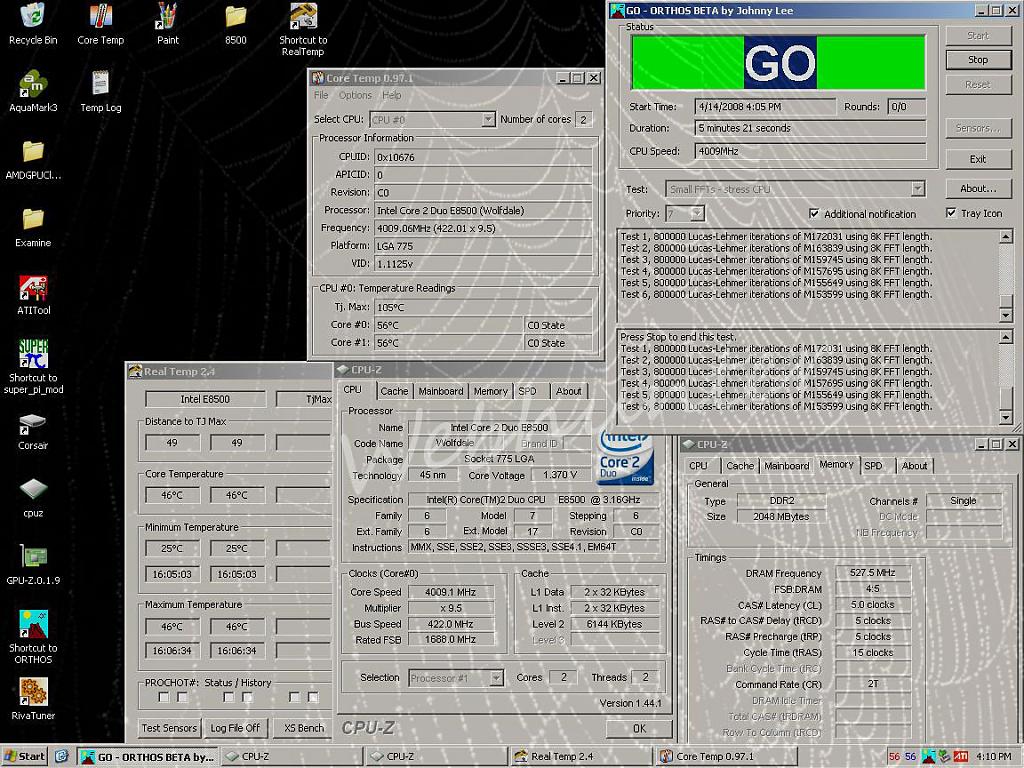This screenshot has height=768, width=1024.
Task: Open the File menu in Core Temp
Action: (x=321, y=95)
